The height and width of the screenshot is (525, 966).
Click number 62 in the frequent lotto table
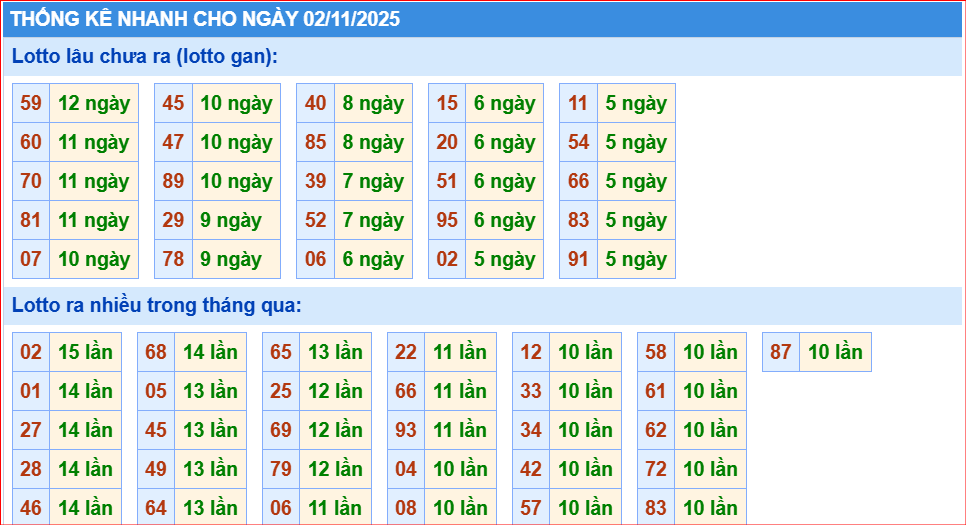656,429
